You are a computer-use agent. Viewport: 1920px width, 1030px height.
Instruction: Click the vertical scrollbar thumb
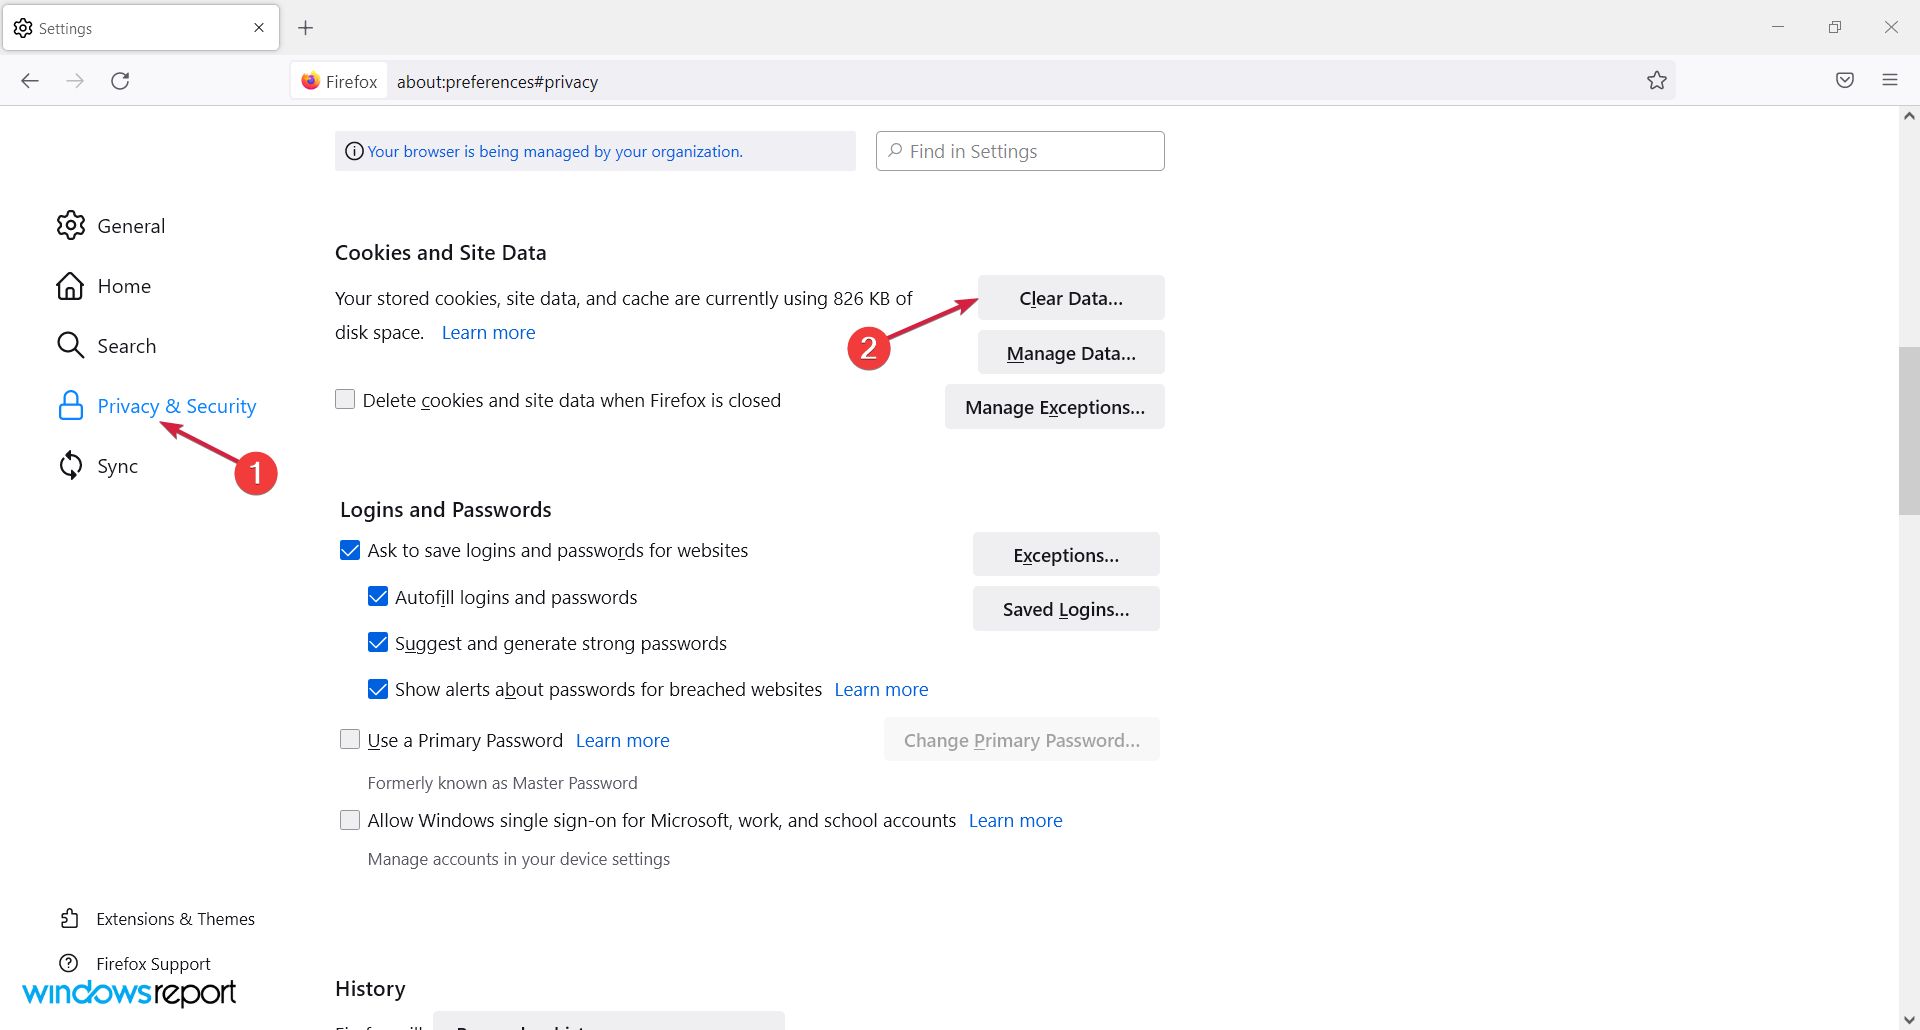click(1909, 430)
